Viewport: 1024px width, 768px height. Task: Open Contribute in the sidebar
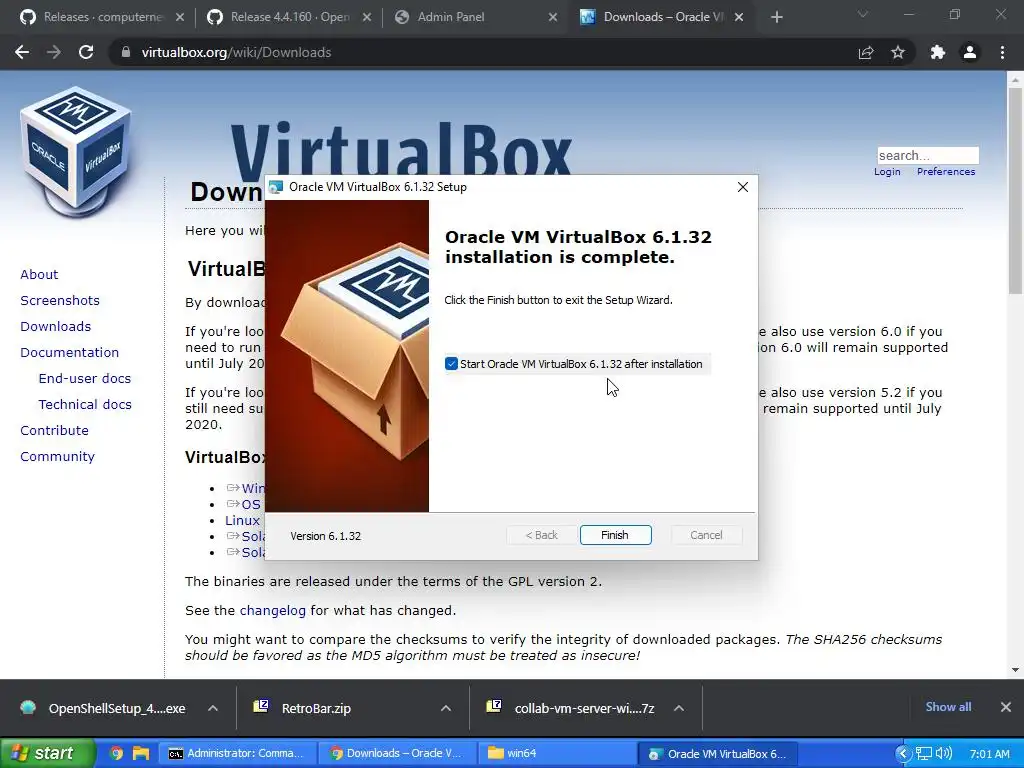pos(54,431)
